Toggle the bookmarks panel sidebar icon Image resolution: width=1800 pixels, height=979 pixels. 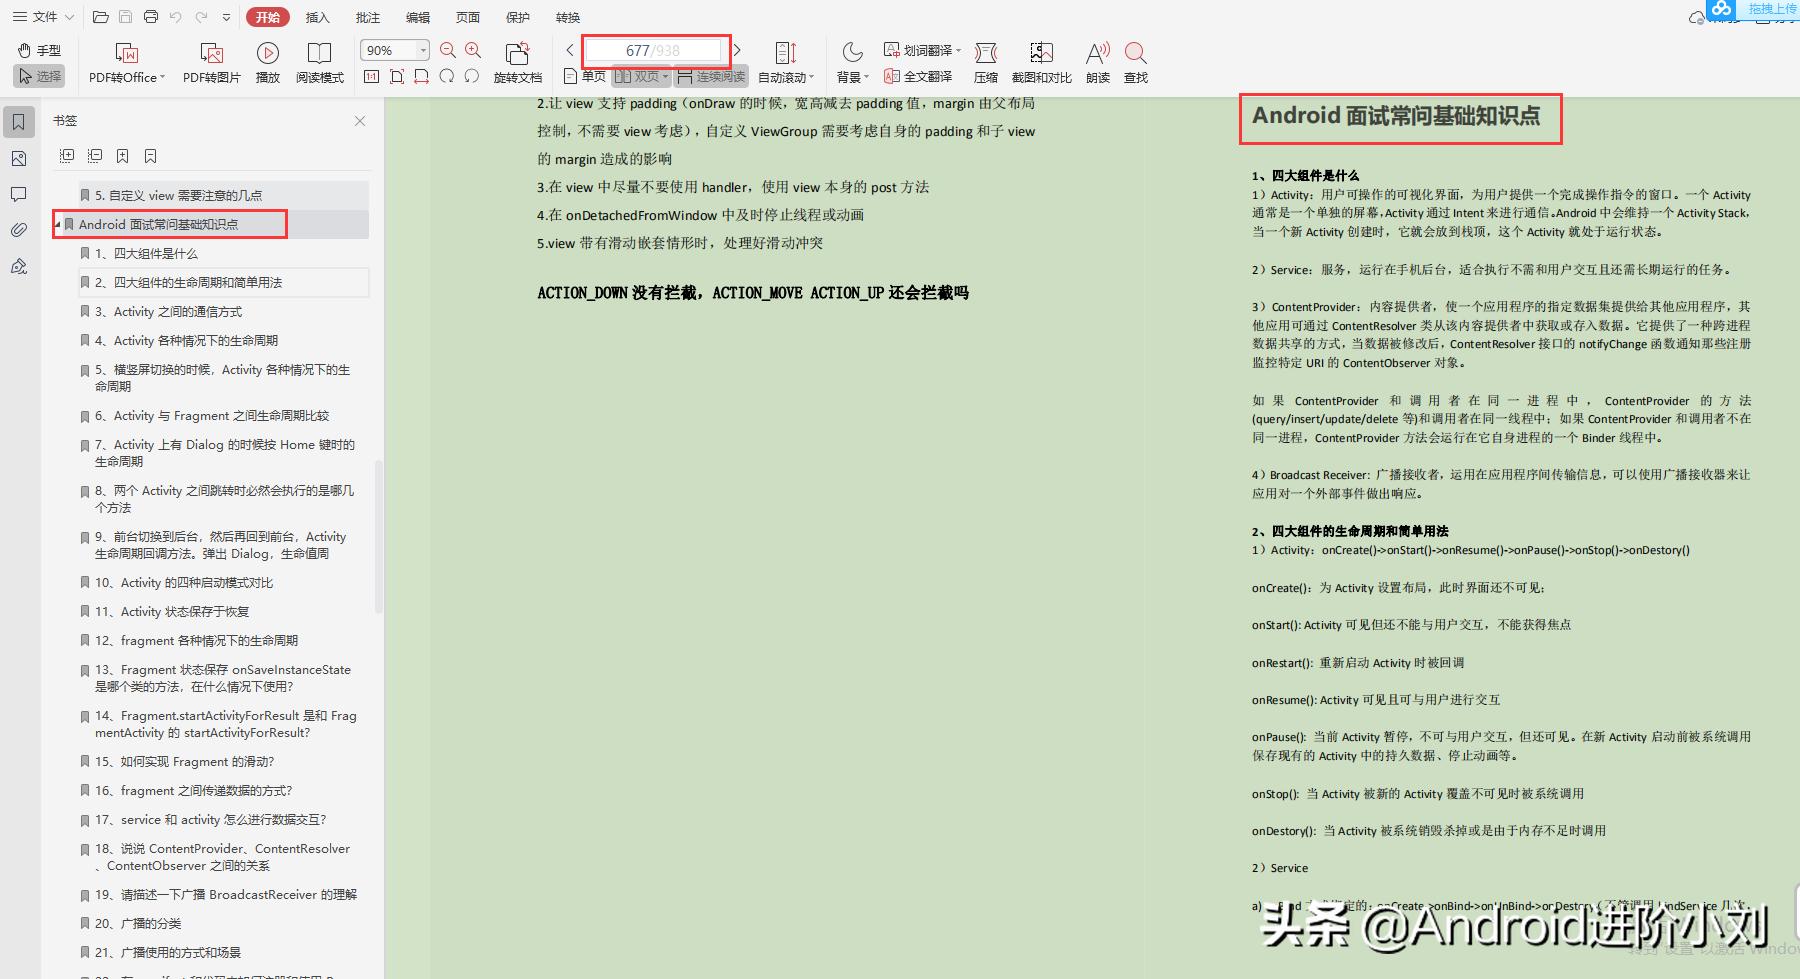[x=19, y=122]
